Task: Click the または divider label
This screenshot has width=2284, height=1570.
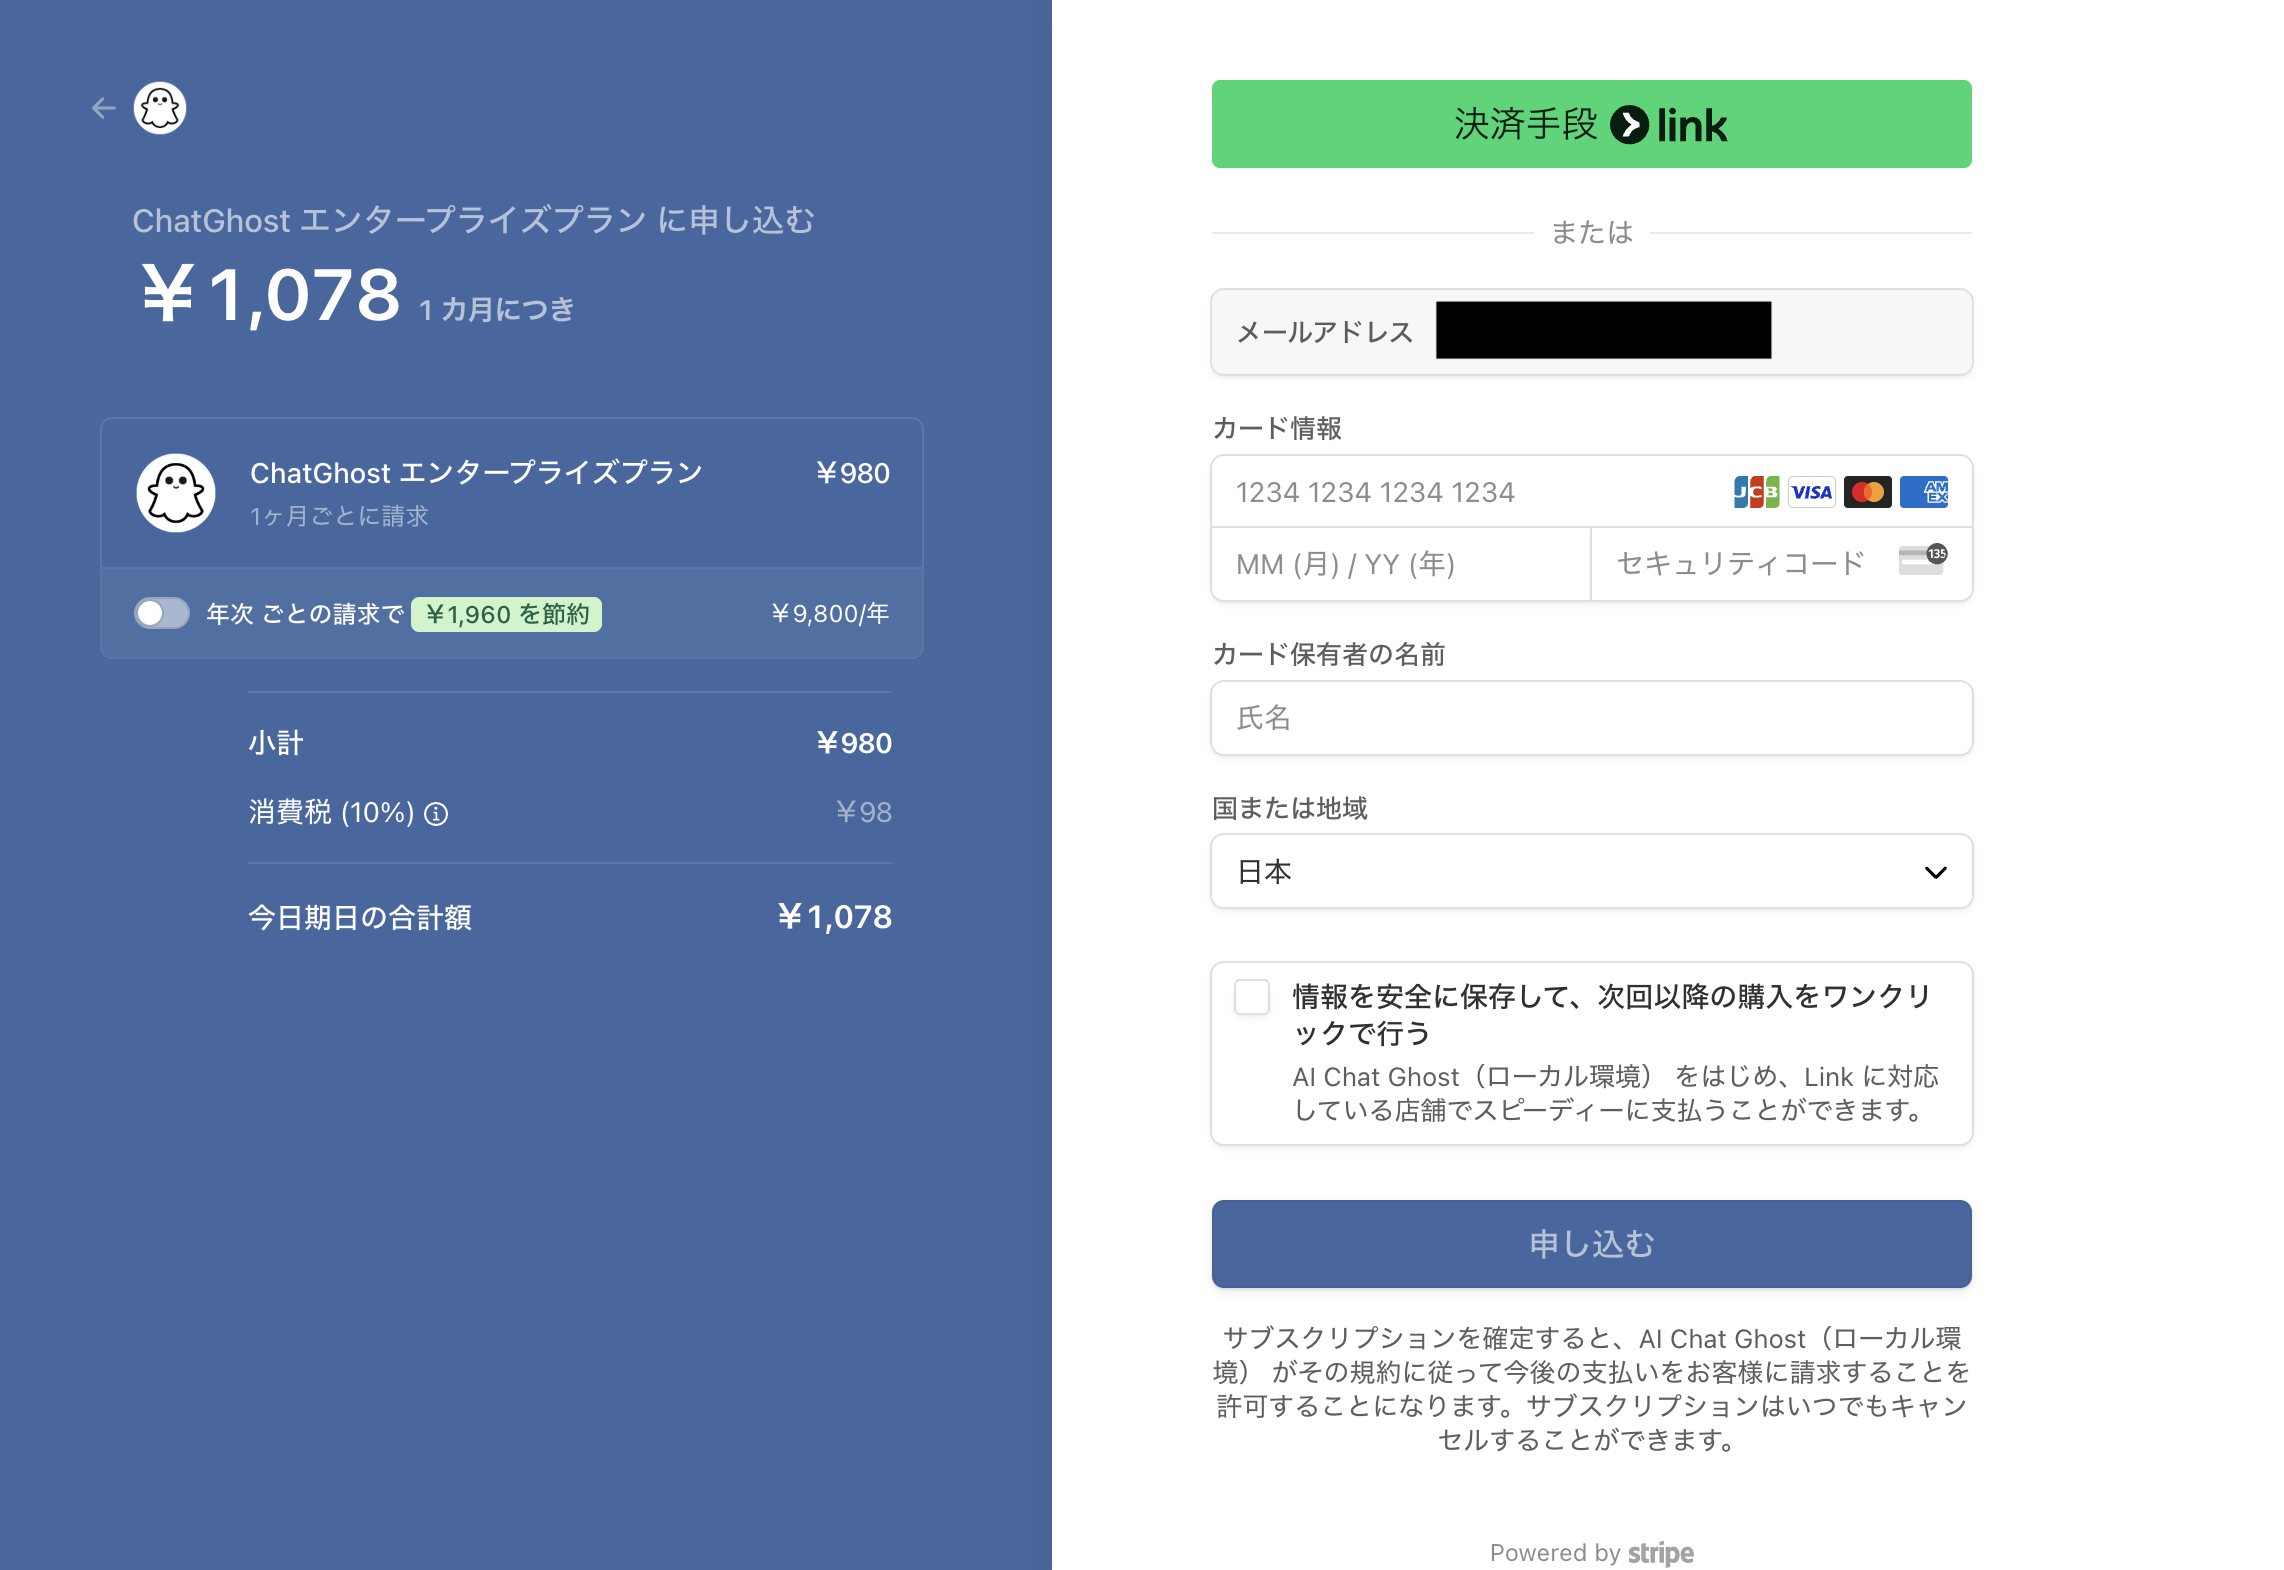Action: click(1591, 233)
